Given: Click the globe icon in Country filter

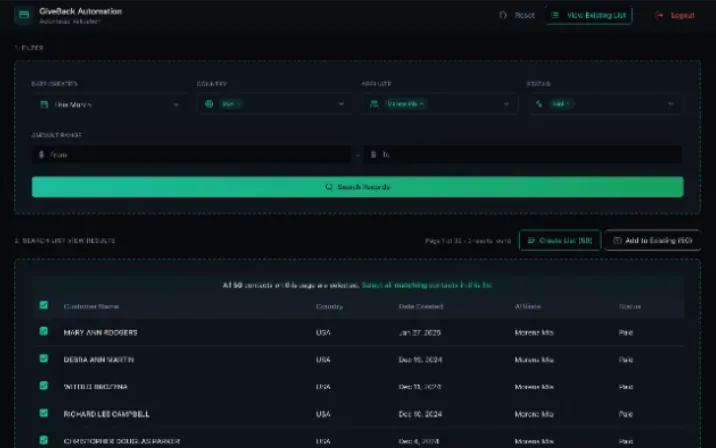Looking at the screenshot, I should (x=209, y=104).
